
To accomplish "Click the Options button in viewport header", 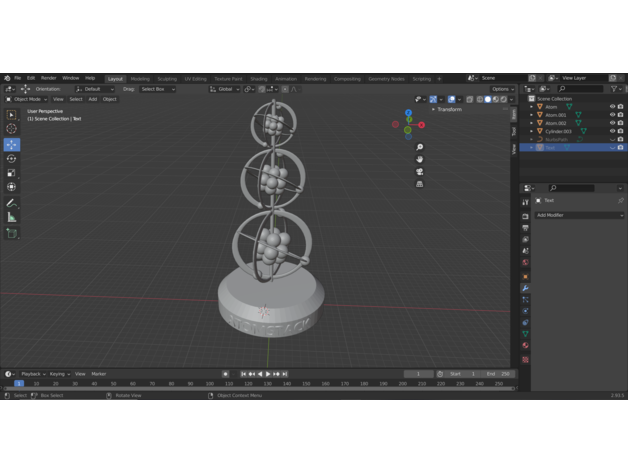I will (502, 89).
